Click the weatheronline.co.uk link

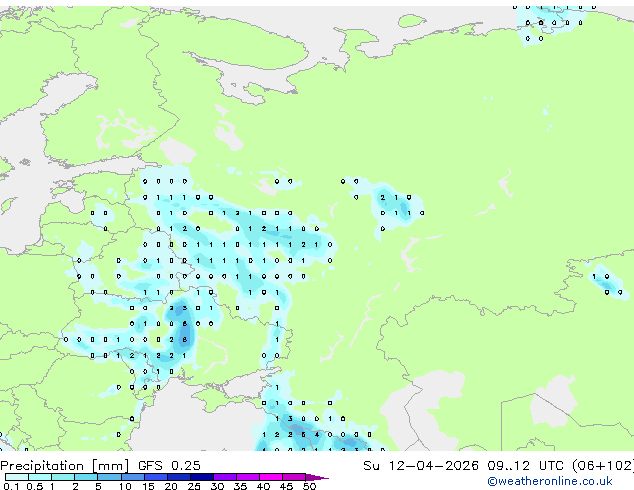click(550, 481)
